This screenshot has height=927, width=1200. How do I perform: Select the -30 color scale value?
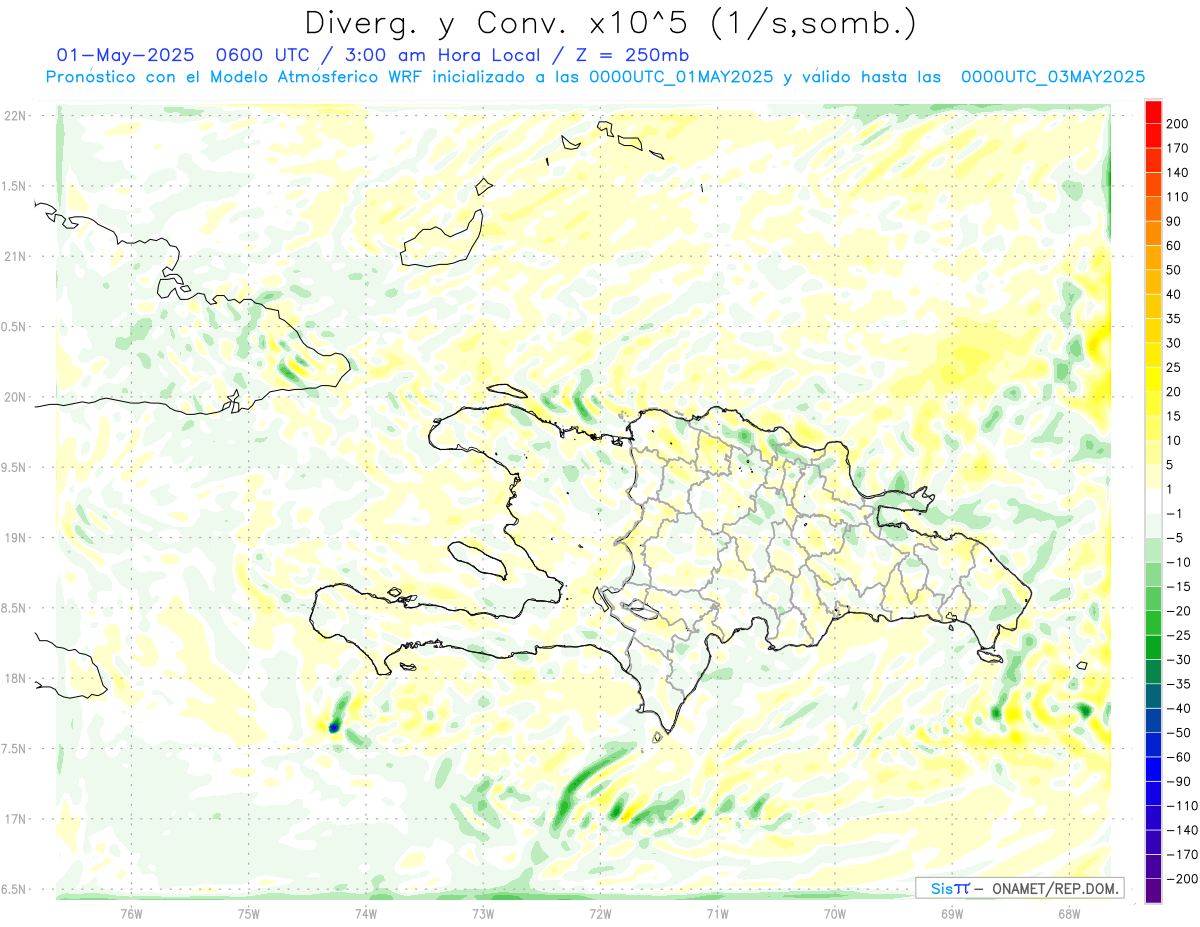[1181, 659]
